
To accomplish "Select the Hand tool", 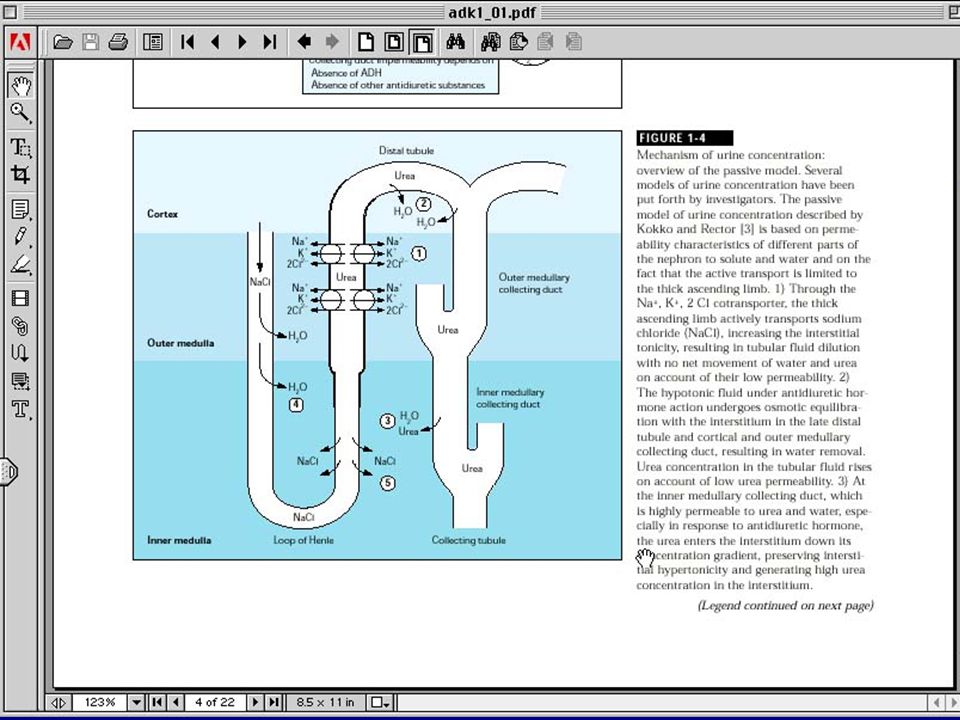I will click(x=20, y=85).
